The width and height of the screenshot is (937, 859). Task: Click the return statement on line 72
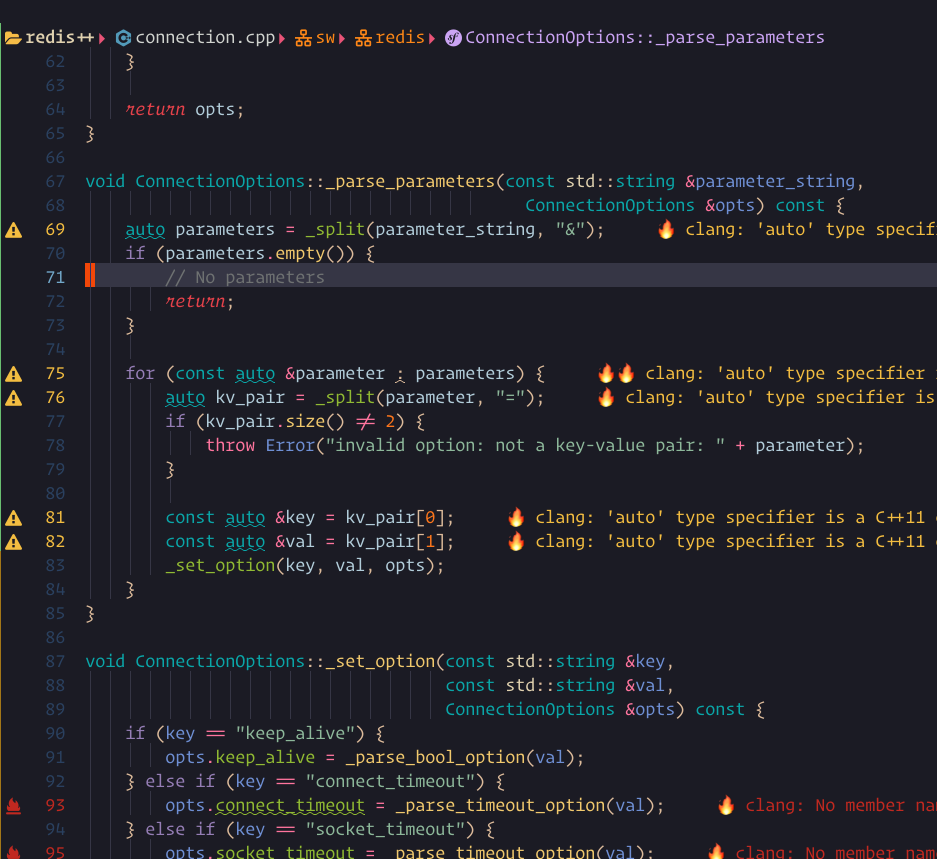pos(195,301)
